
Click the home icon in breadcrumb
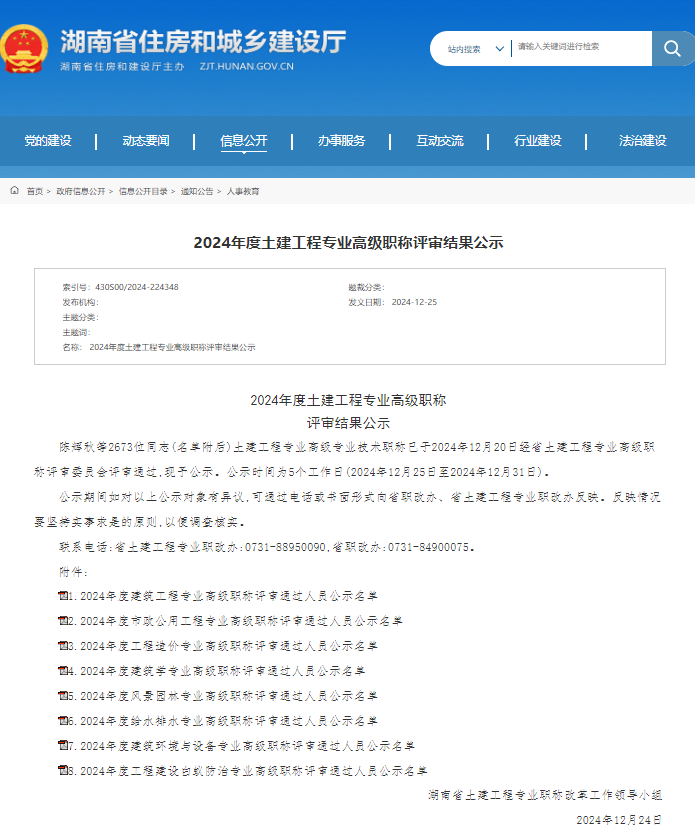tap(15, 190)
